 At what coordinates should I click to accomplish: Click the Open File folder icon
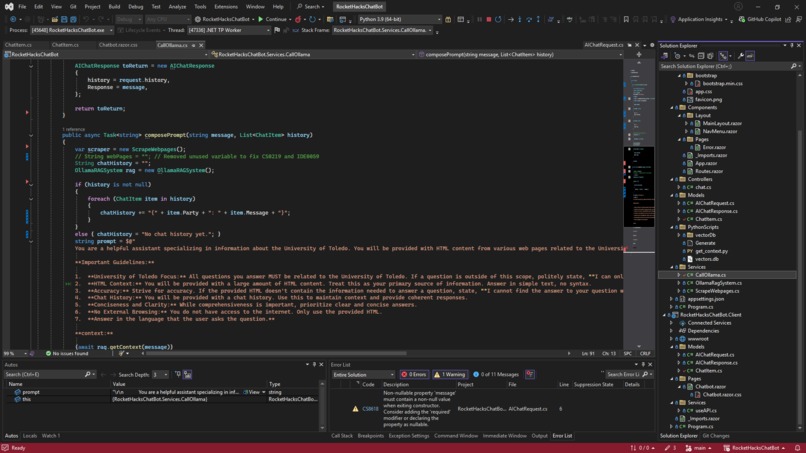[x=54, y=19]
